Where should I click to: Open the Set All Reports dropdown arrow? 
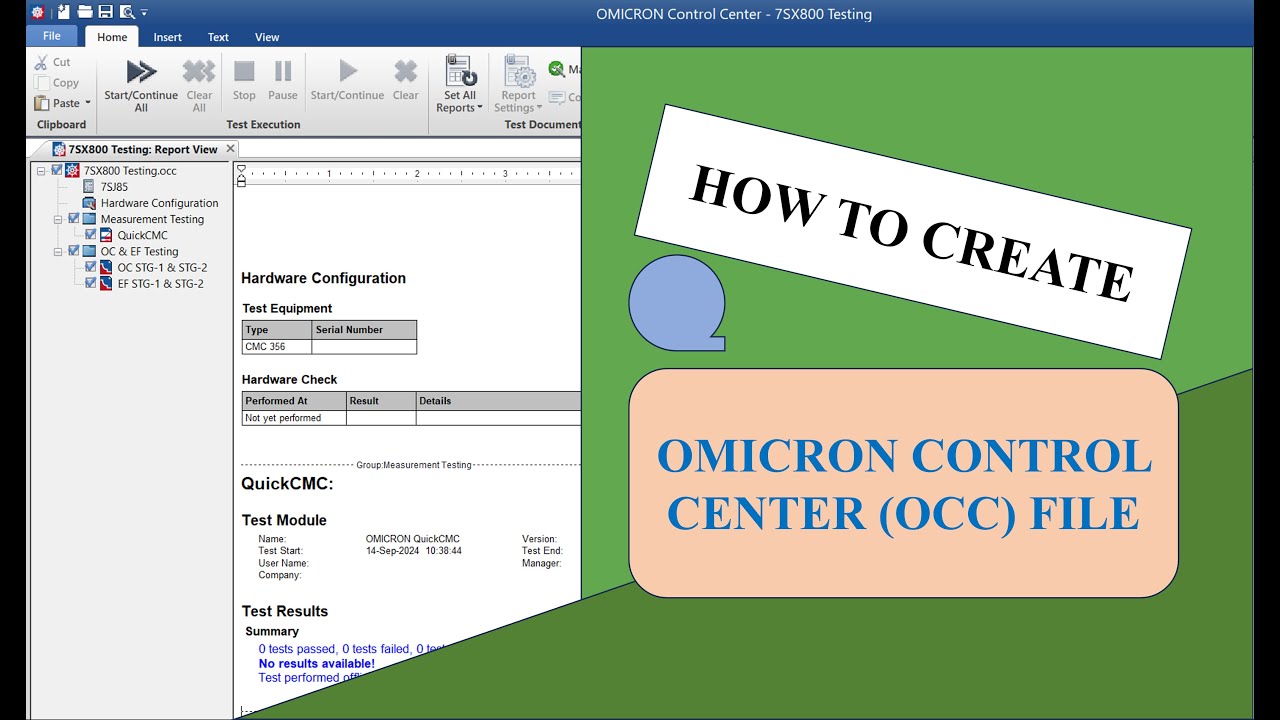[x=480, y=108]
